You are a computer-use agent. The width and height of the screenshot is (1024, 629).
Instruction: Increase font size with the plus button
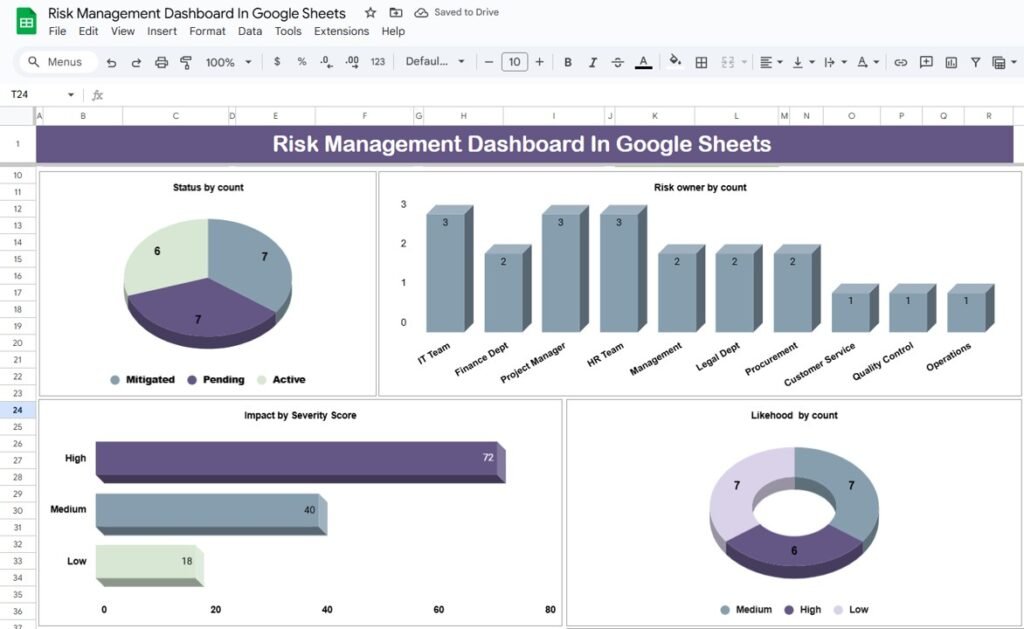point(539,62)
